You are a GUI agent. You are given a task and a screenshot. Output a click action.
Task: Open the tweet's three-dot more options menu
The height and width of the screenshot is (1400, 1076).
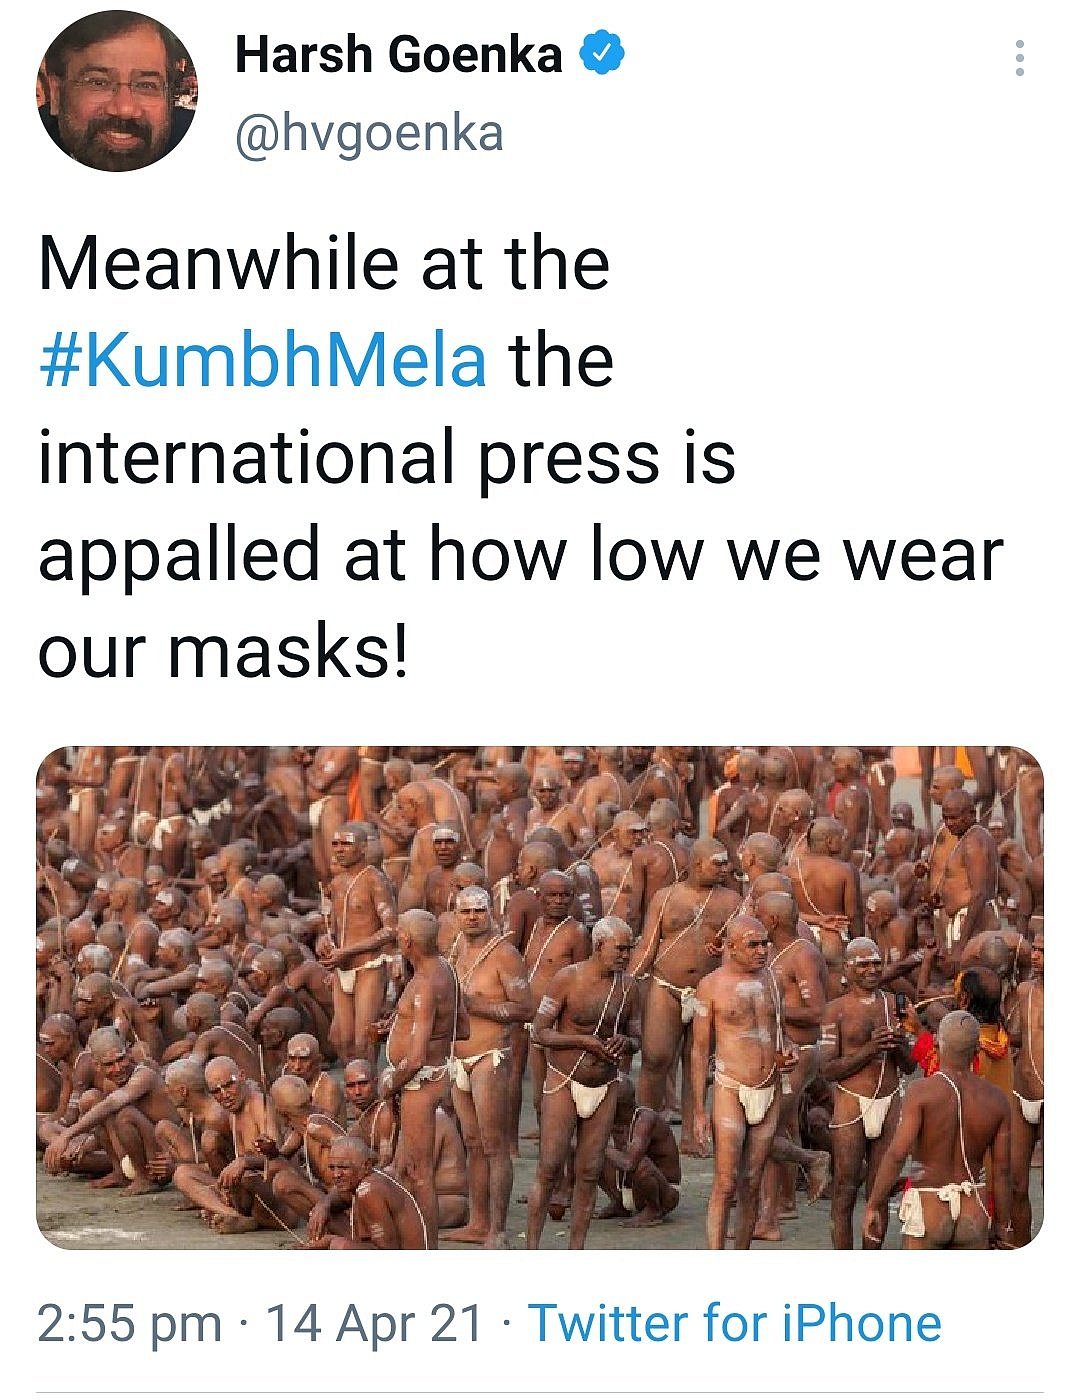(x=1019, y=58)
